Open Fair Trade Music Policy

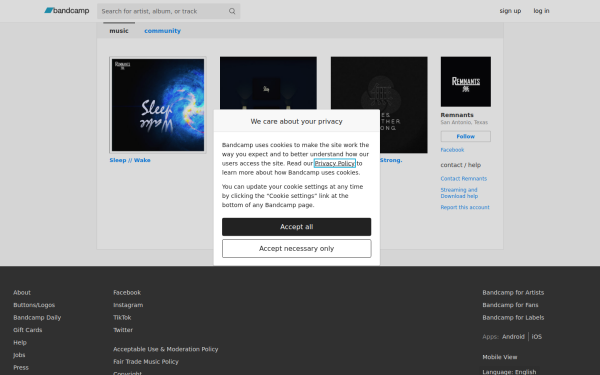[146, 362]
